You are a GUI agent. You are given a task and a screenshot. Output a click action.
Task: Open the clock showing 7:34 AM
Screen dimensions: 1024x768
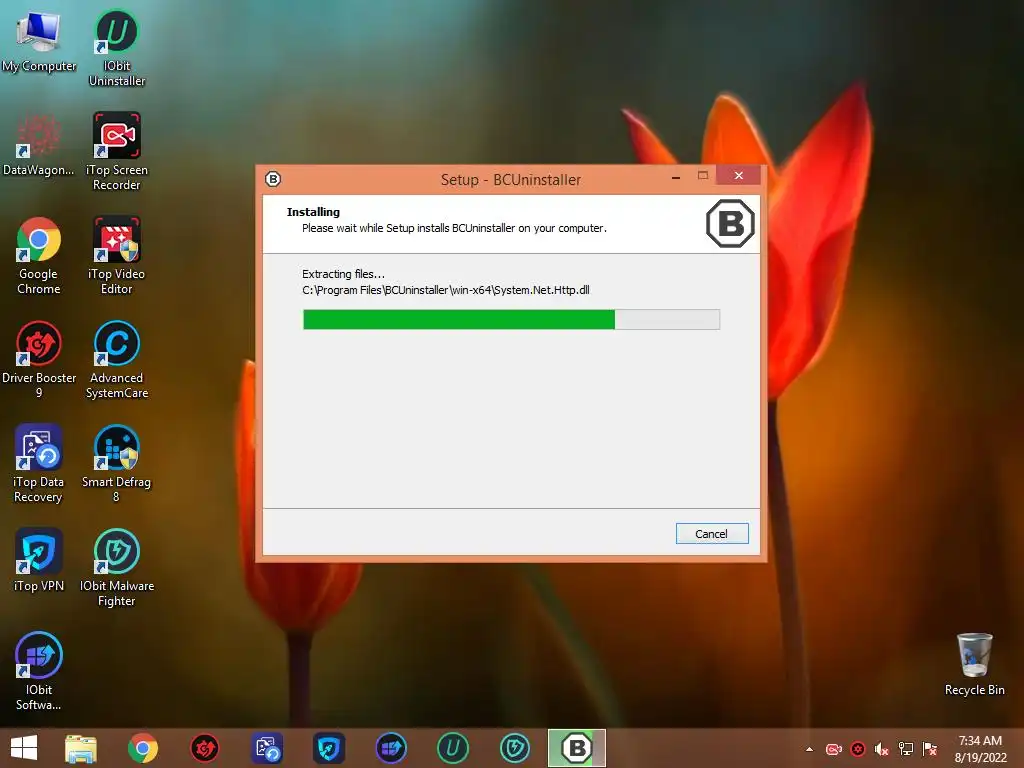pos(980,748)
